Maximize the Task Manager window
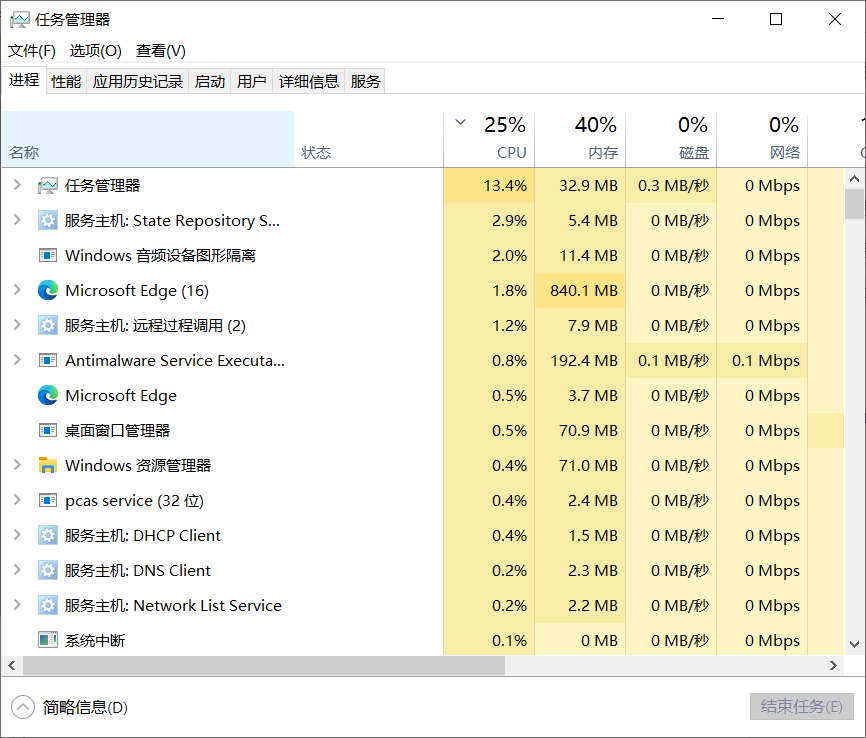This screenshot has height=738, width=866. pos(776,19)
